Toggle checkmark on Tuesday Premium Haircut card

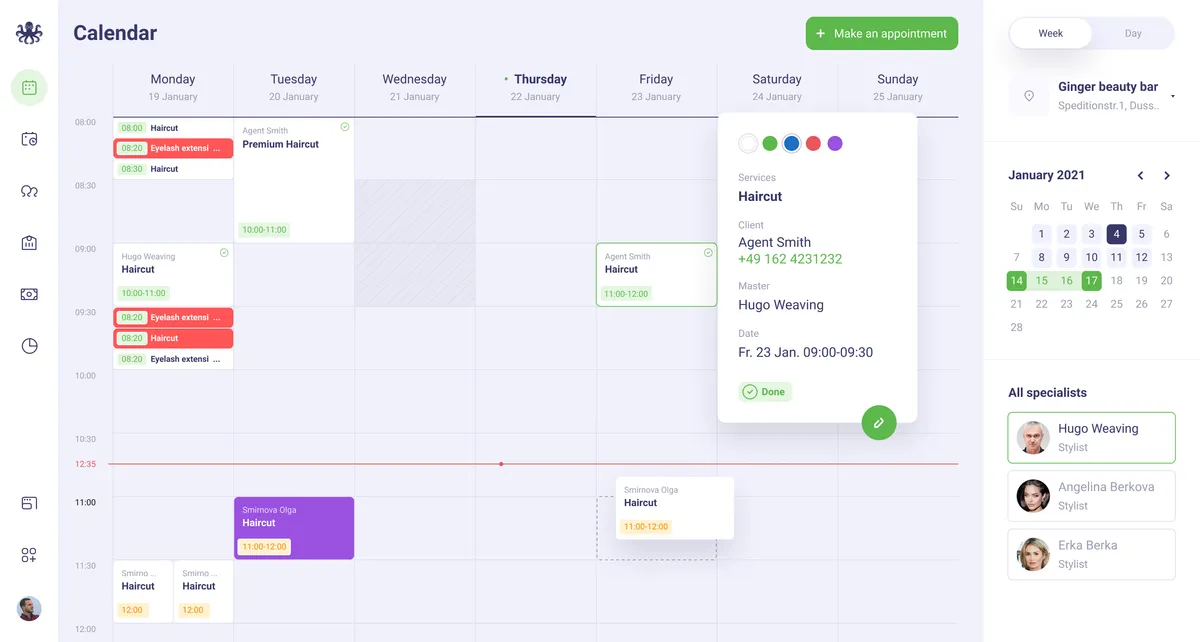click(x=345, y=127)
